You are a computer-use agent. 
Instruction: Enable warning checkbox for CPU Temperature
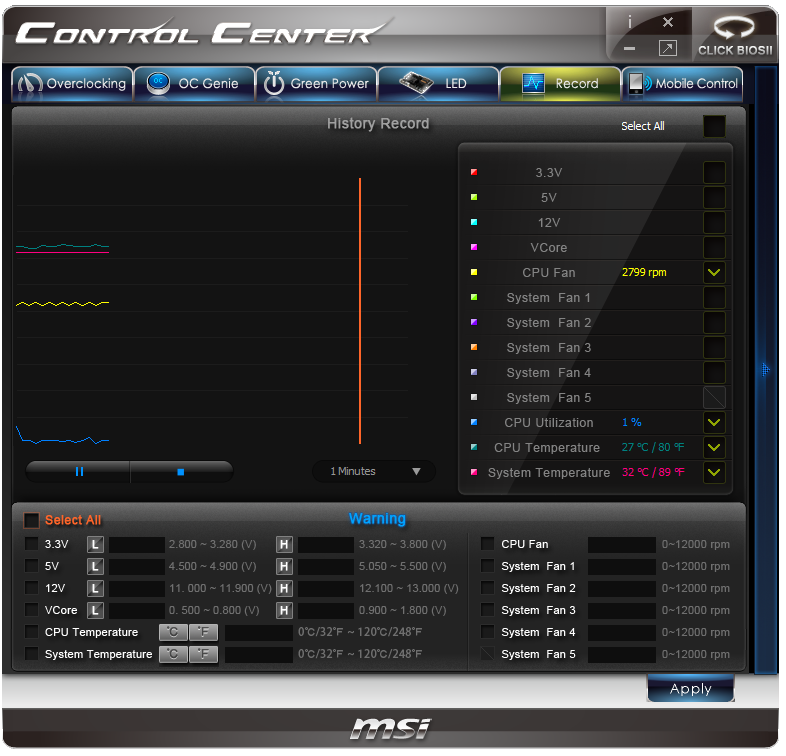32,632
